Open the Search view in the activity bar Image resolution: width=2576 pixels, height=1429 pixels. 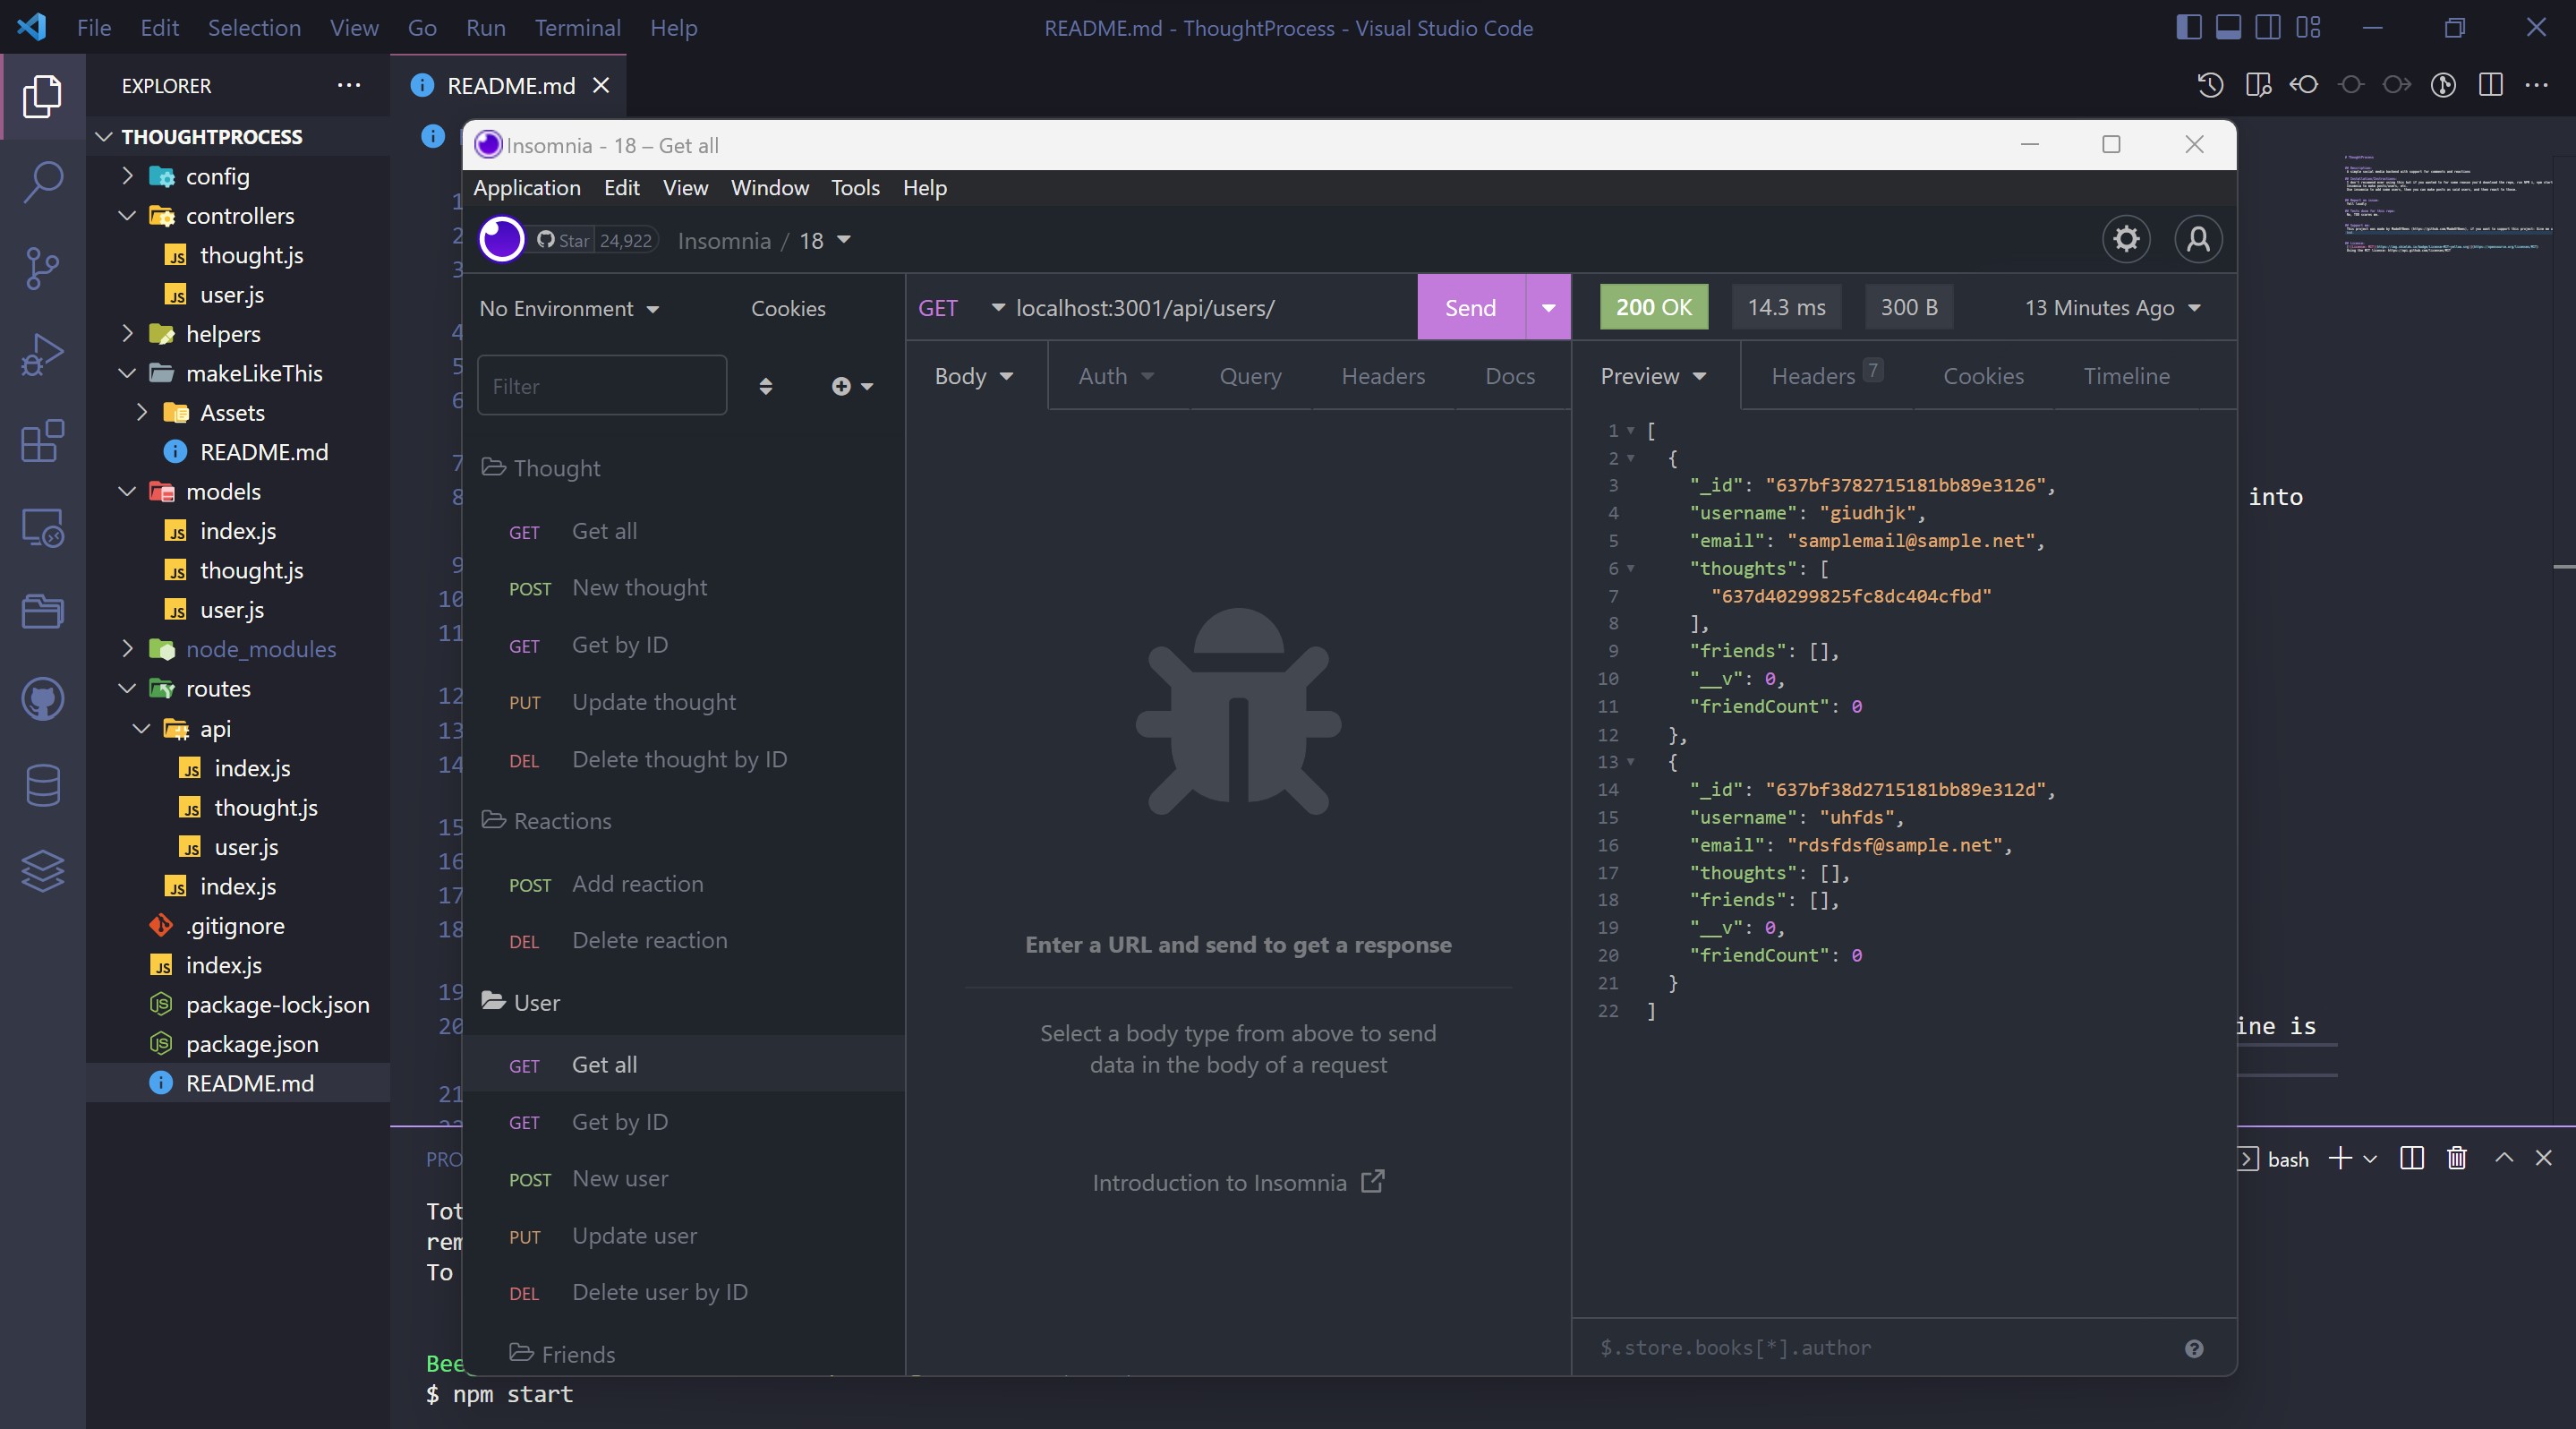point(42,182)
